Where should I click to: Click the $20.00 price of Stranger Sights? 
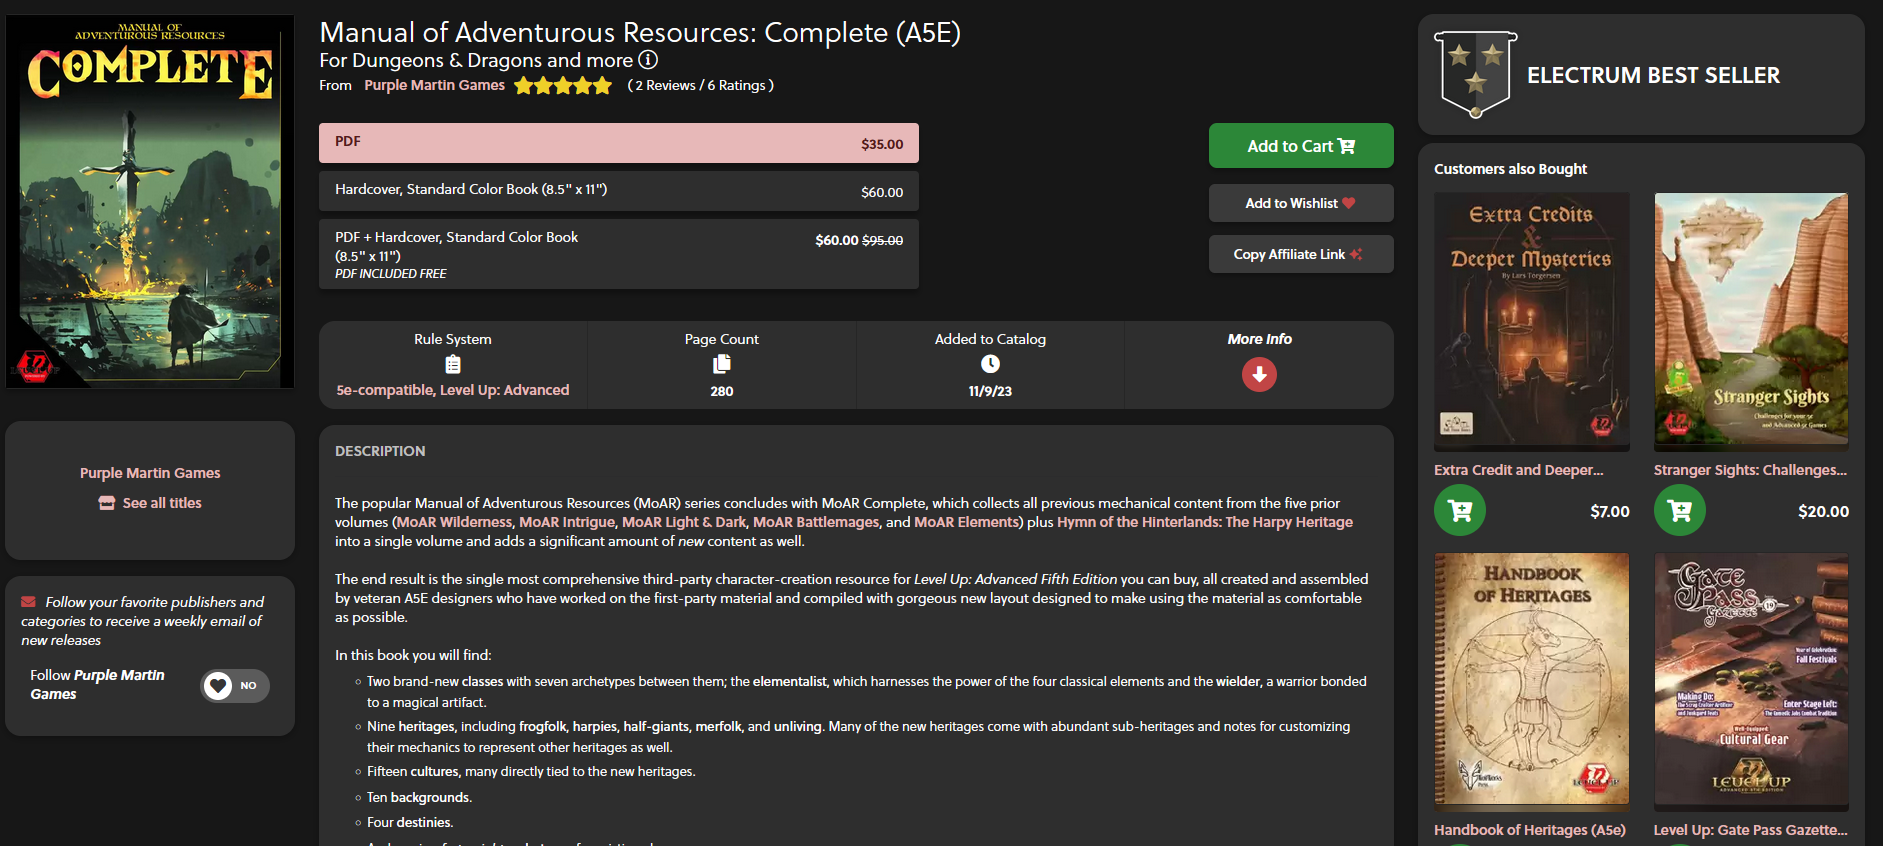tap(1823, 511)
